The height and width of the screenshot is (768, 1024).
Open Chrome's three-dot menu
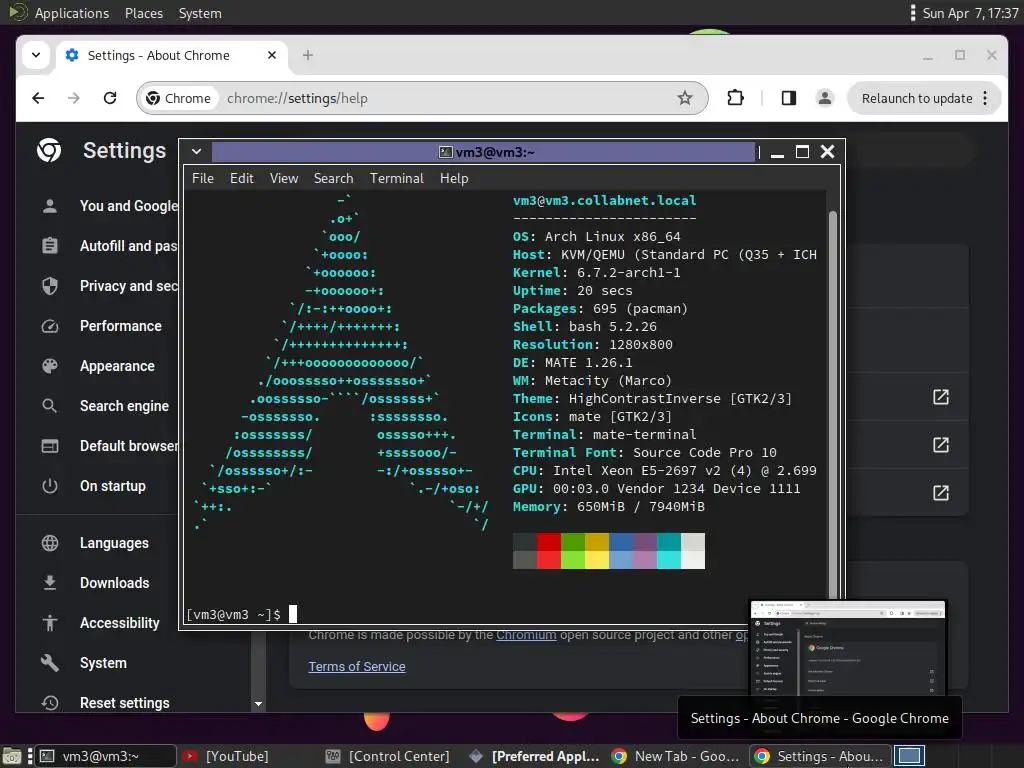click(x=985, y=98)
